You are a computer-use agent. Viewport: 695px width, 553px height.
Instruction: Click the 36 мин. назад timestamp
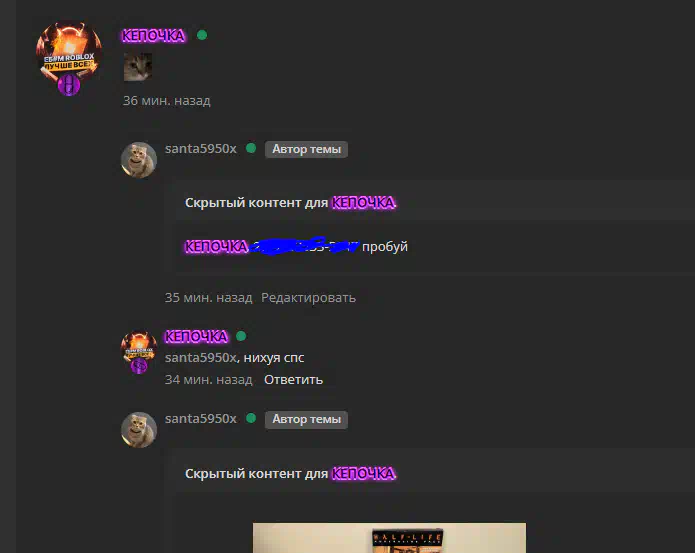(167, 101)
